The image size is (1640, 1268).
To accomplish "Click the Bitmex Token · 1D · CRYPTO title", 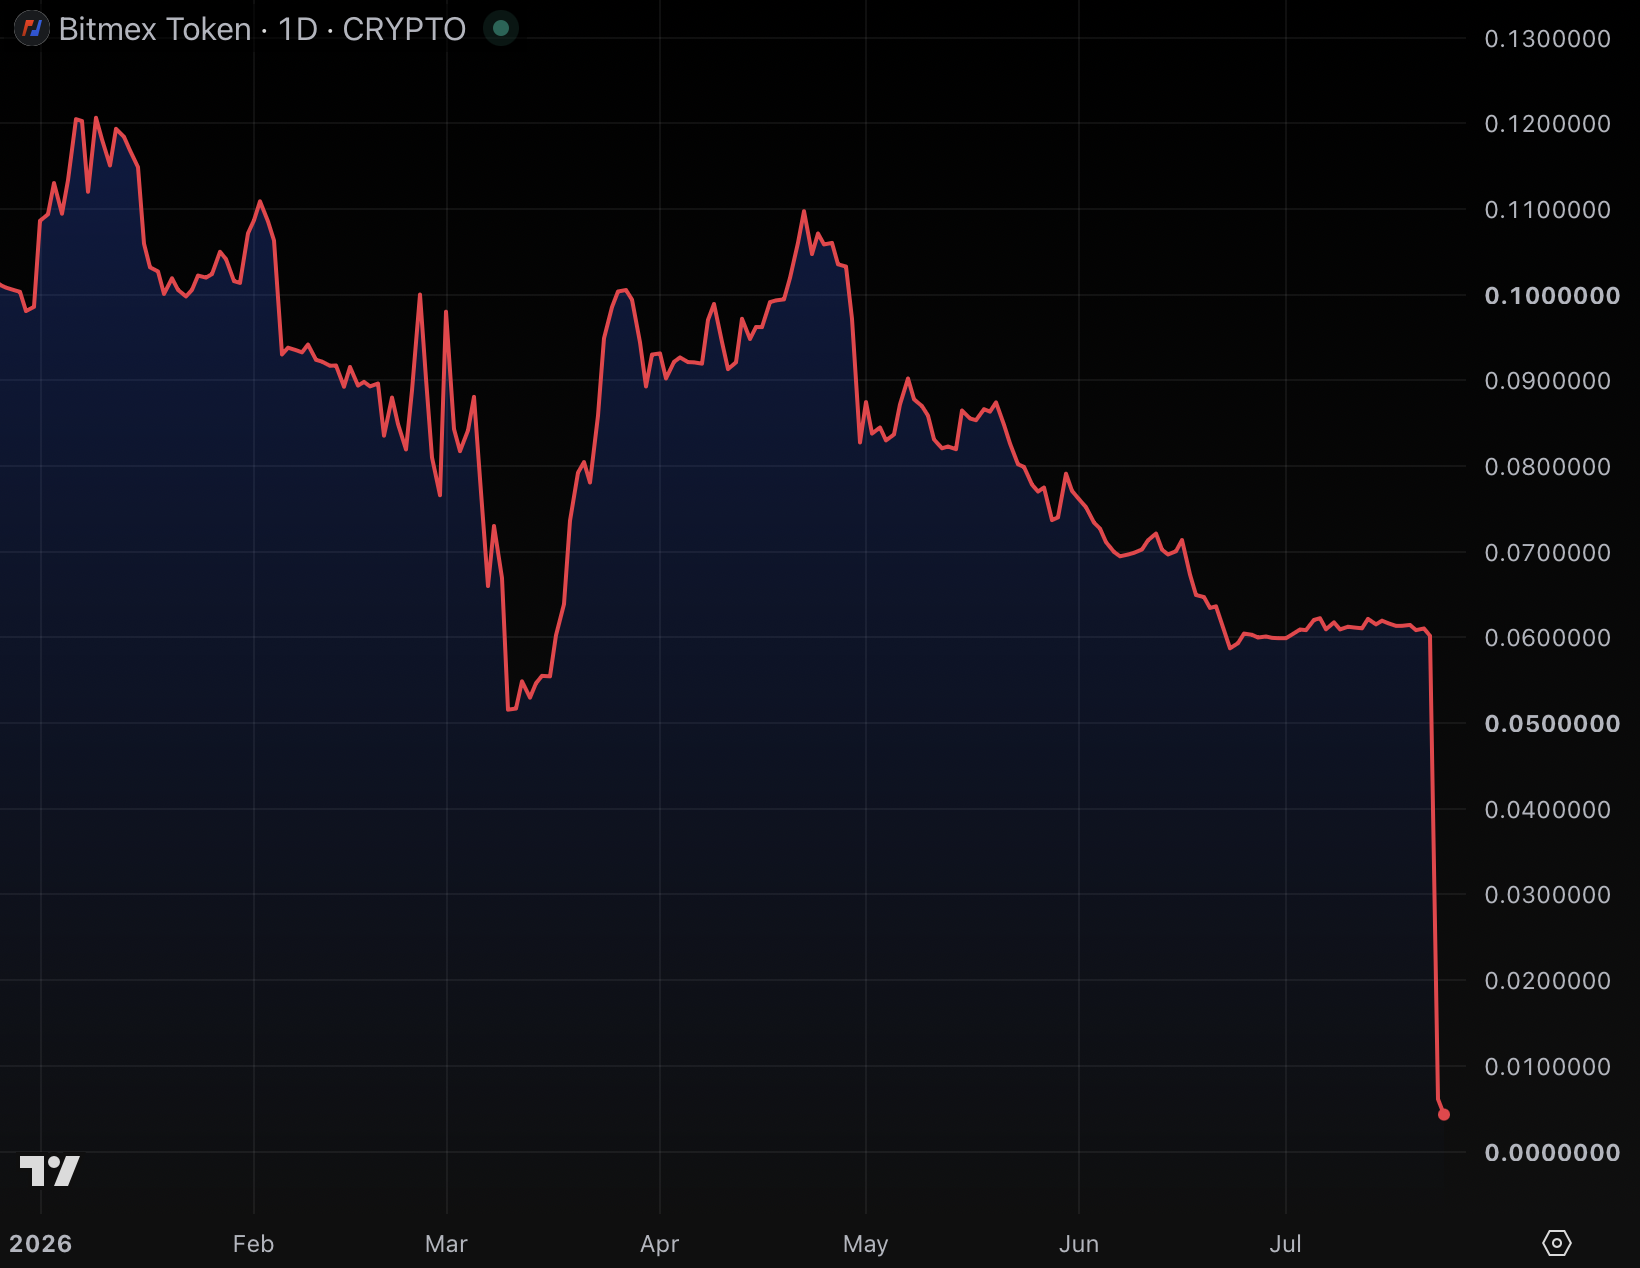I will (262, 29).
